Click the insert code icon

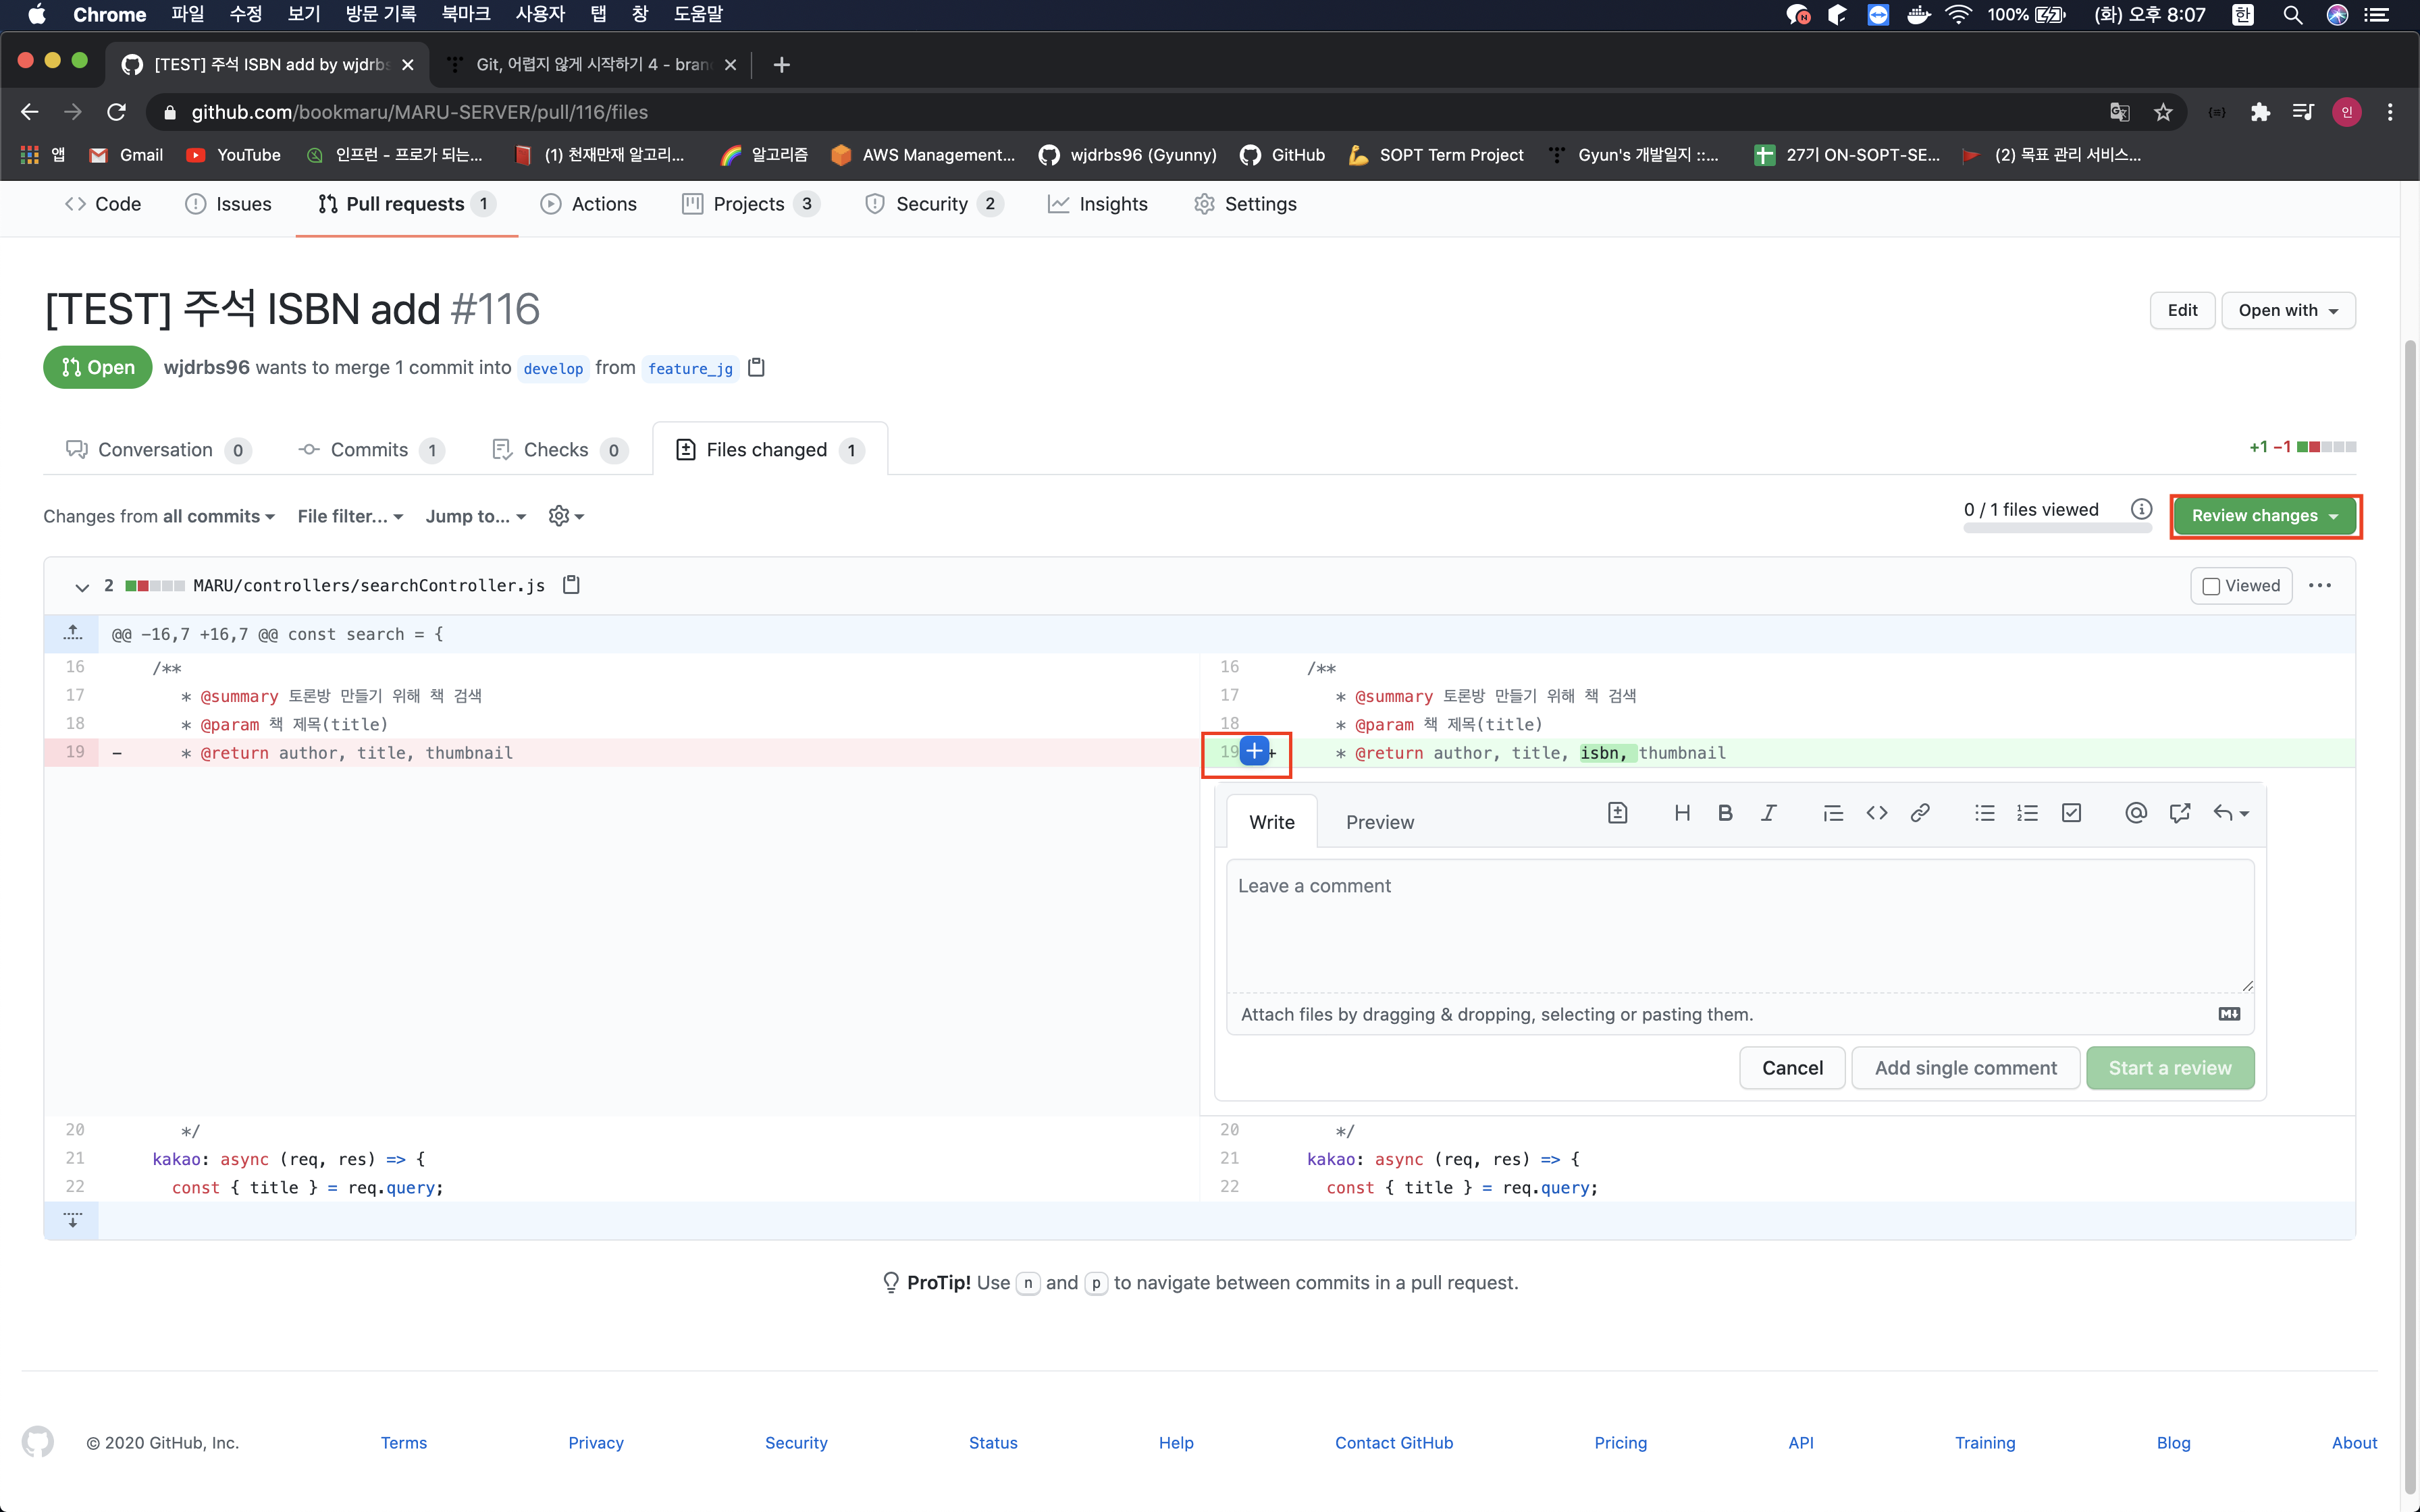pos(1876,813)
